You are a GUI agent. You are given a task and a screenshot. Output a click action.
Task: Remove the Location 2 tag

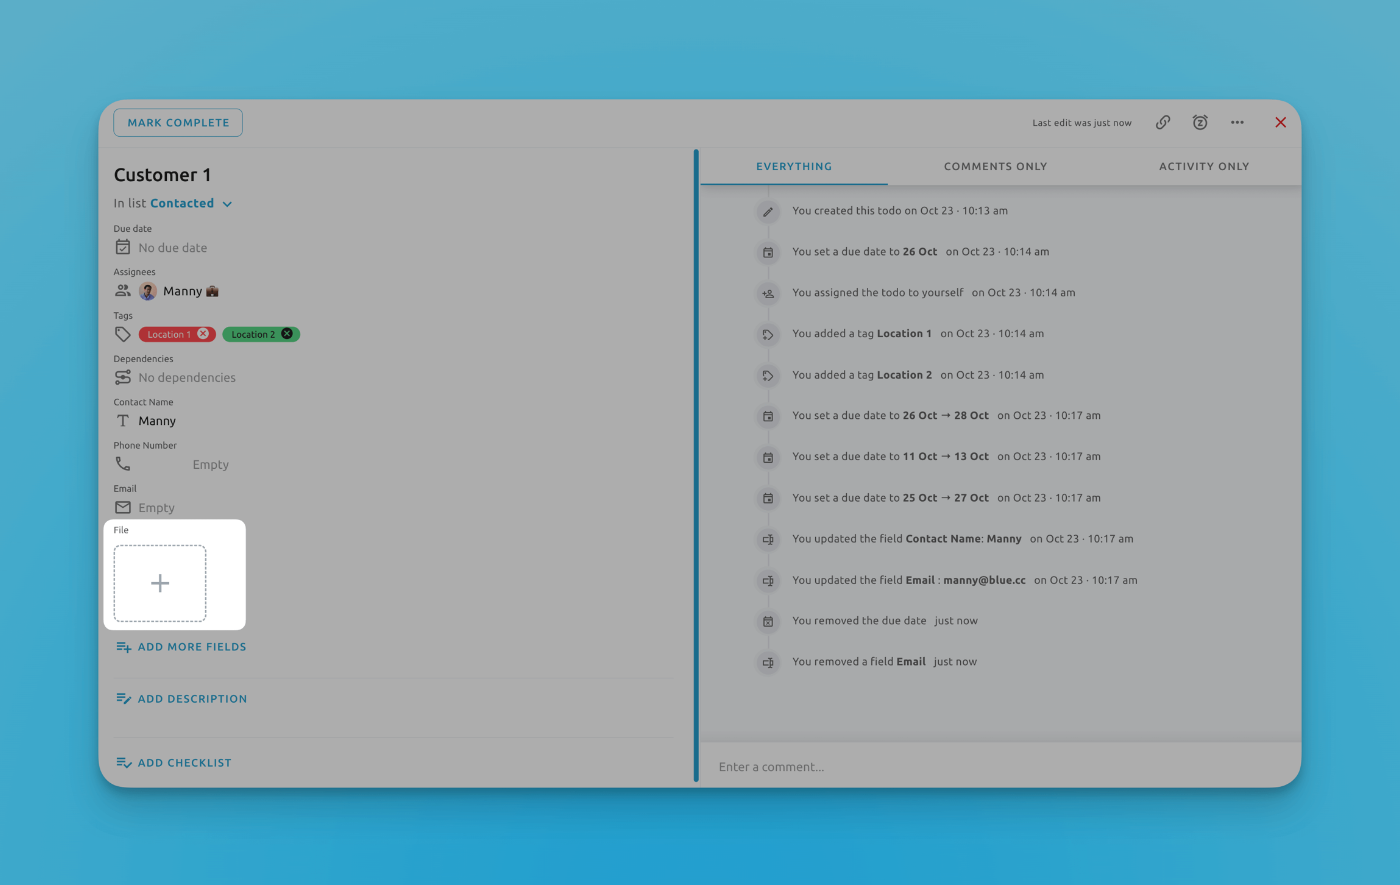coord(288,333)
